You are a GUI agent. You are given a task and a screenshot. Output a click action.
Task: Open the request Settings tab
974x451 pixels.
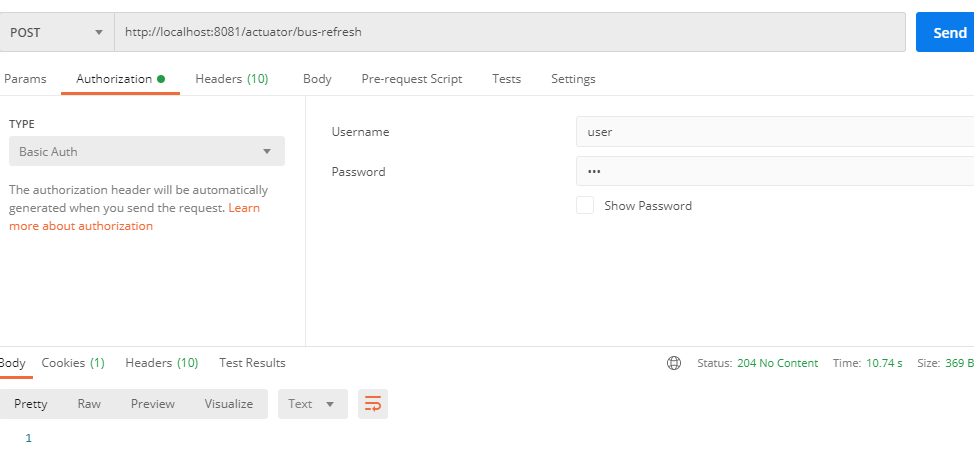click(x=573, y=79)
